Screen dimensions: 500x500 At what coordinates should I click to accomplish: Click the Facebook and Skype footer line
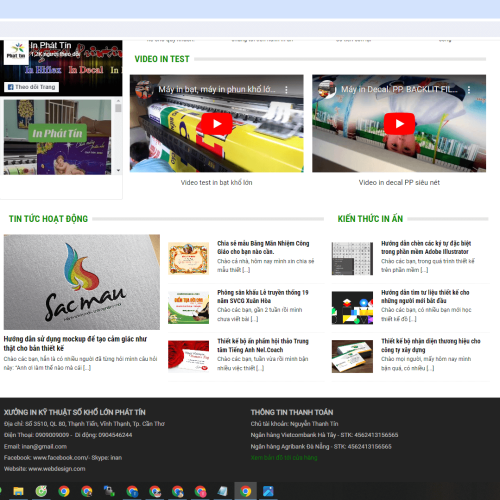click(x=63, y=458)
